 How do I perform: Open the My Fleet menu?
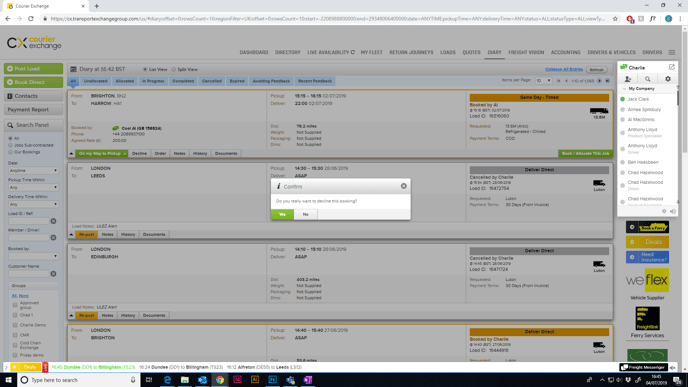tap(372, 52)
